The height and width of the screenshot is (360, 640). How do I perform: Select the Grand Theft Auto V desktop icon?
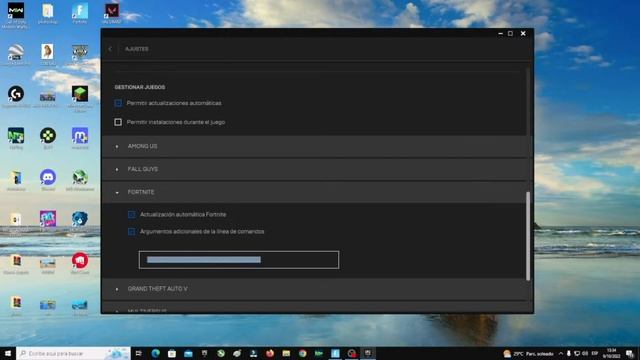(x=80, y=52)
